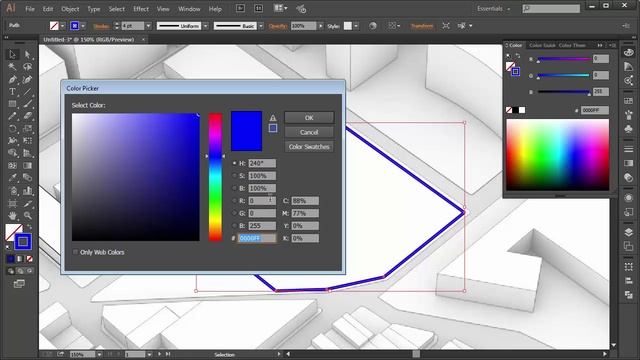The width and height of the screenshot is (640, 360).
Task: Expand the Opacity value dropdown
Action: point(320,26)
